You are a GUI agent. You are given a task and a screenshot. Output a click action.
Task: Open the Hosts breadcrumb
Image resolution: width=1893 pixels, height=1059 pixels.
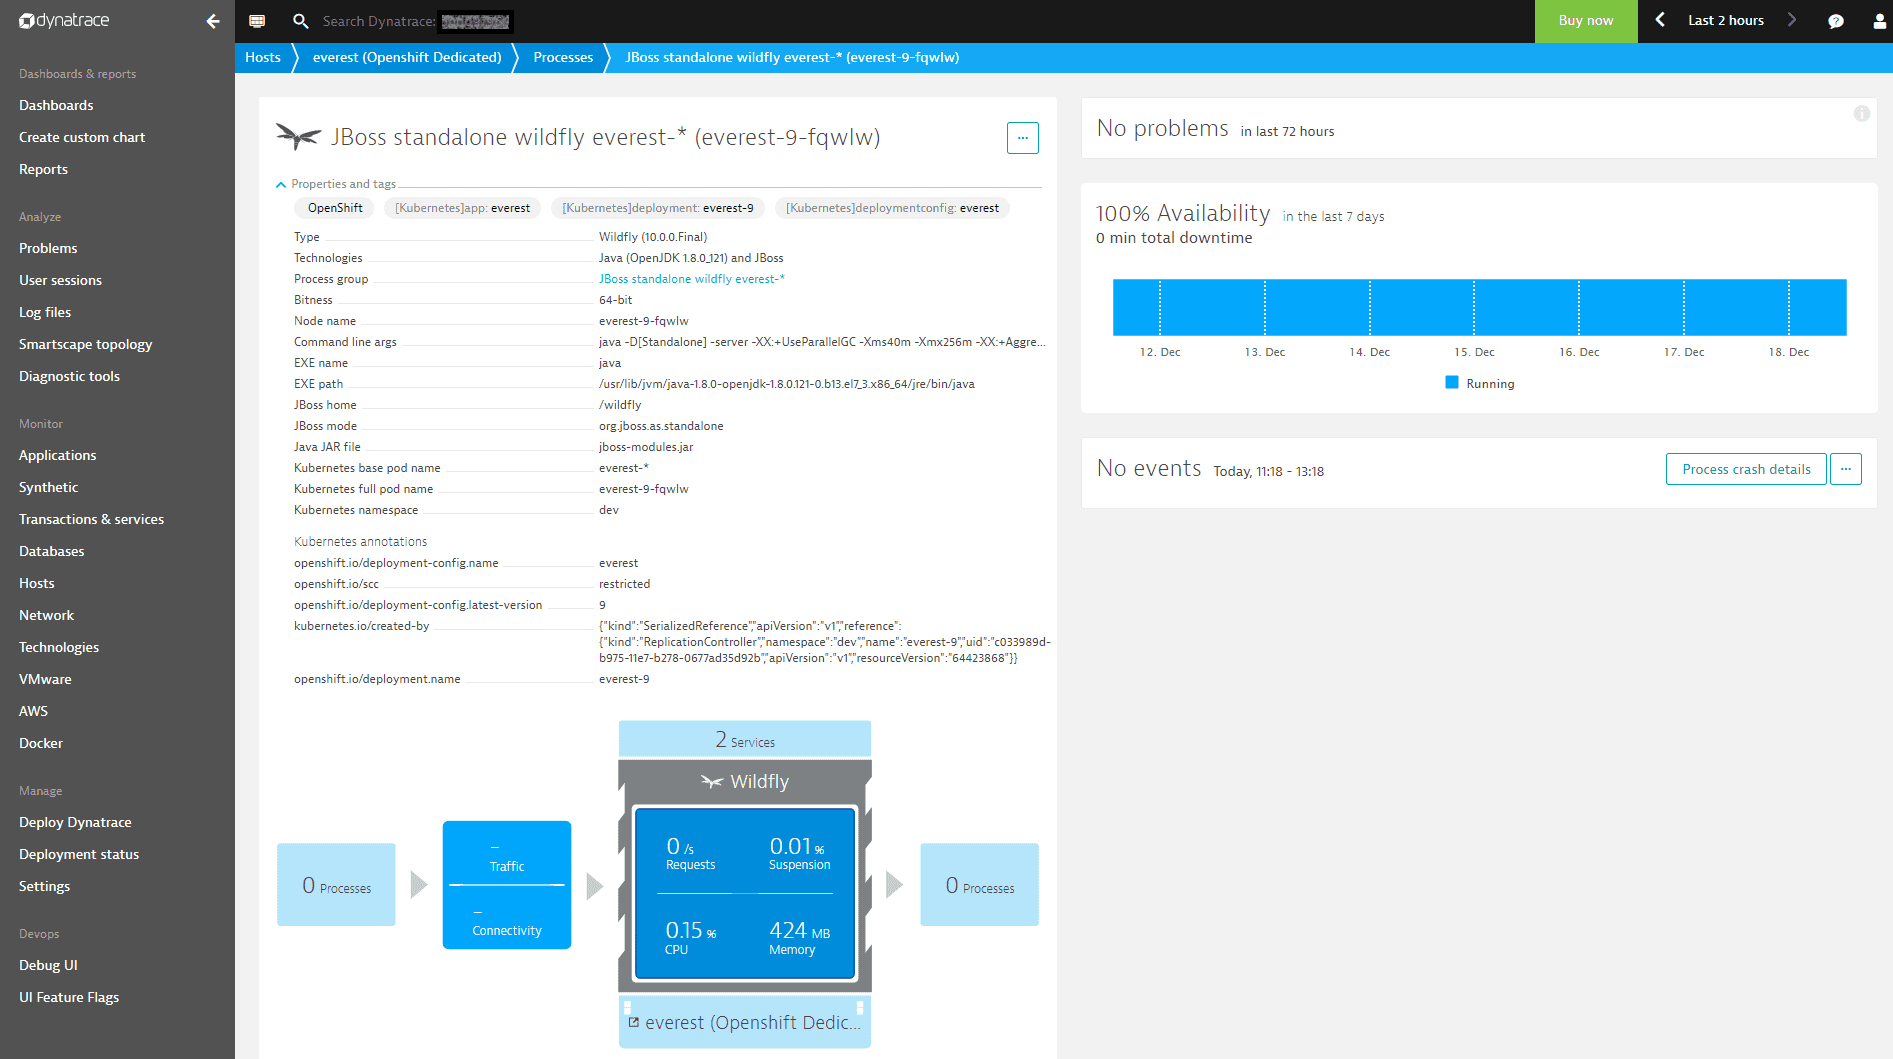click(263, 57)
